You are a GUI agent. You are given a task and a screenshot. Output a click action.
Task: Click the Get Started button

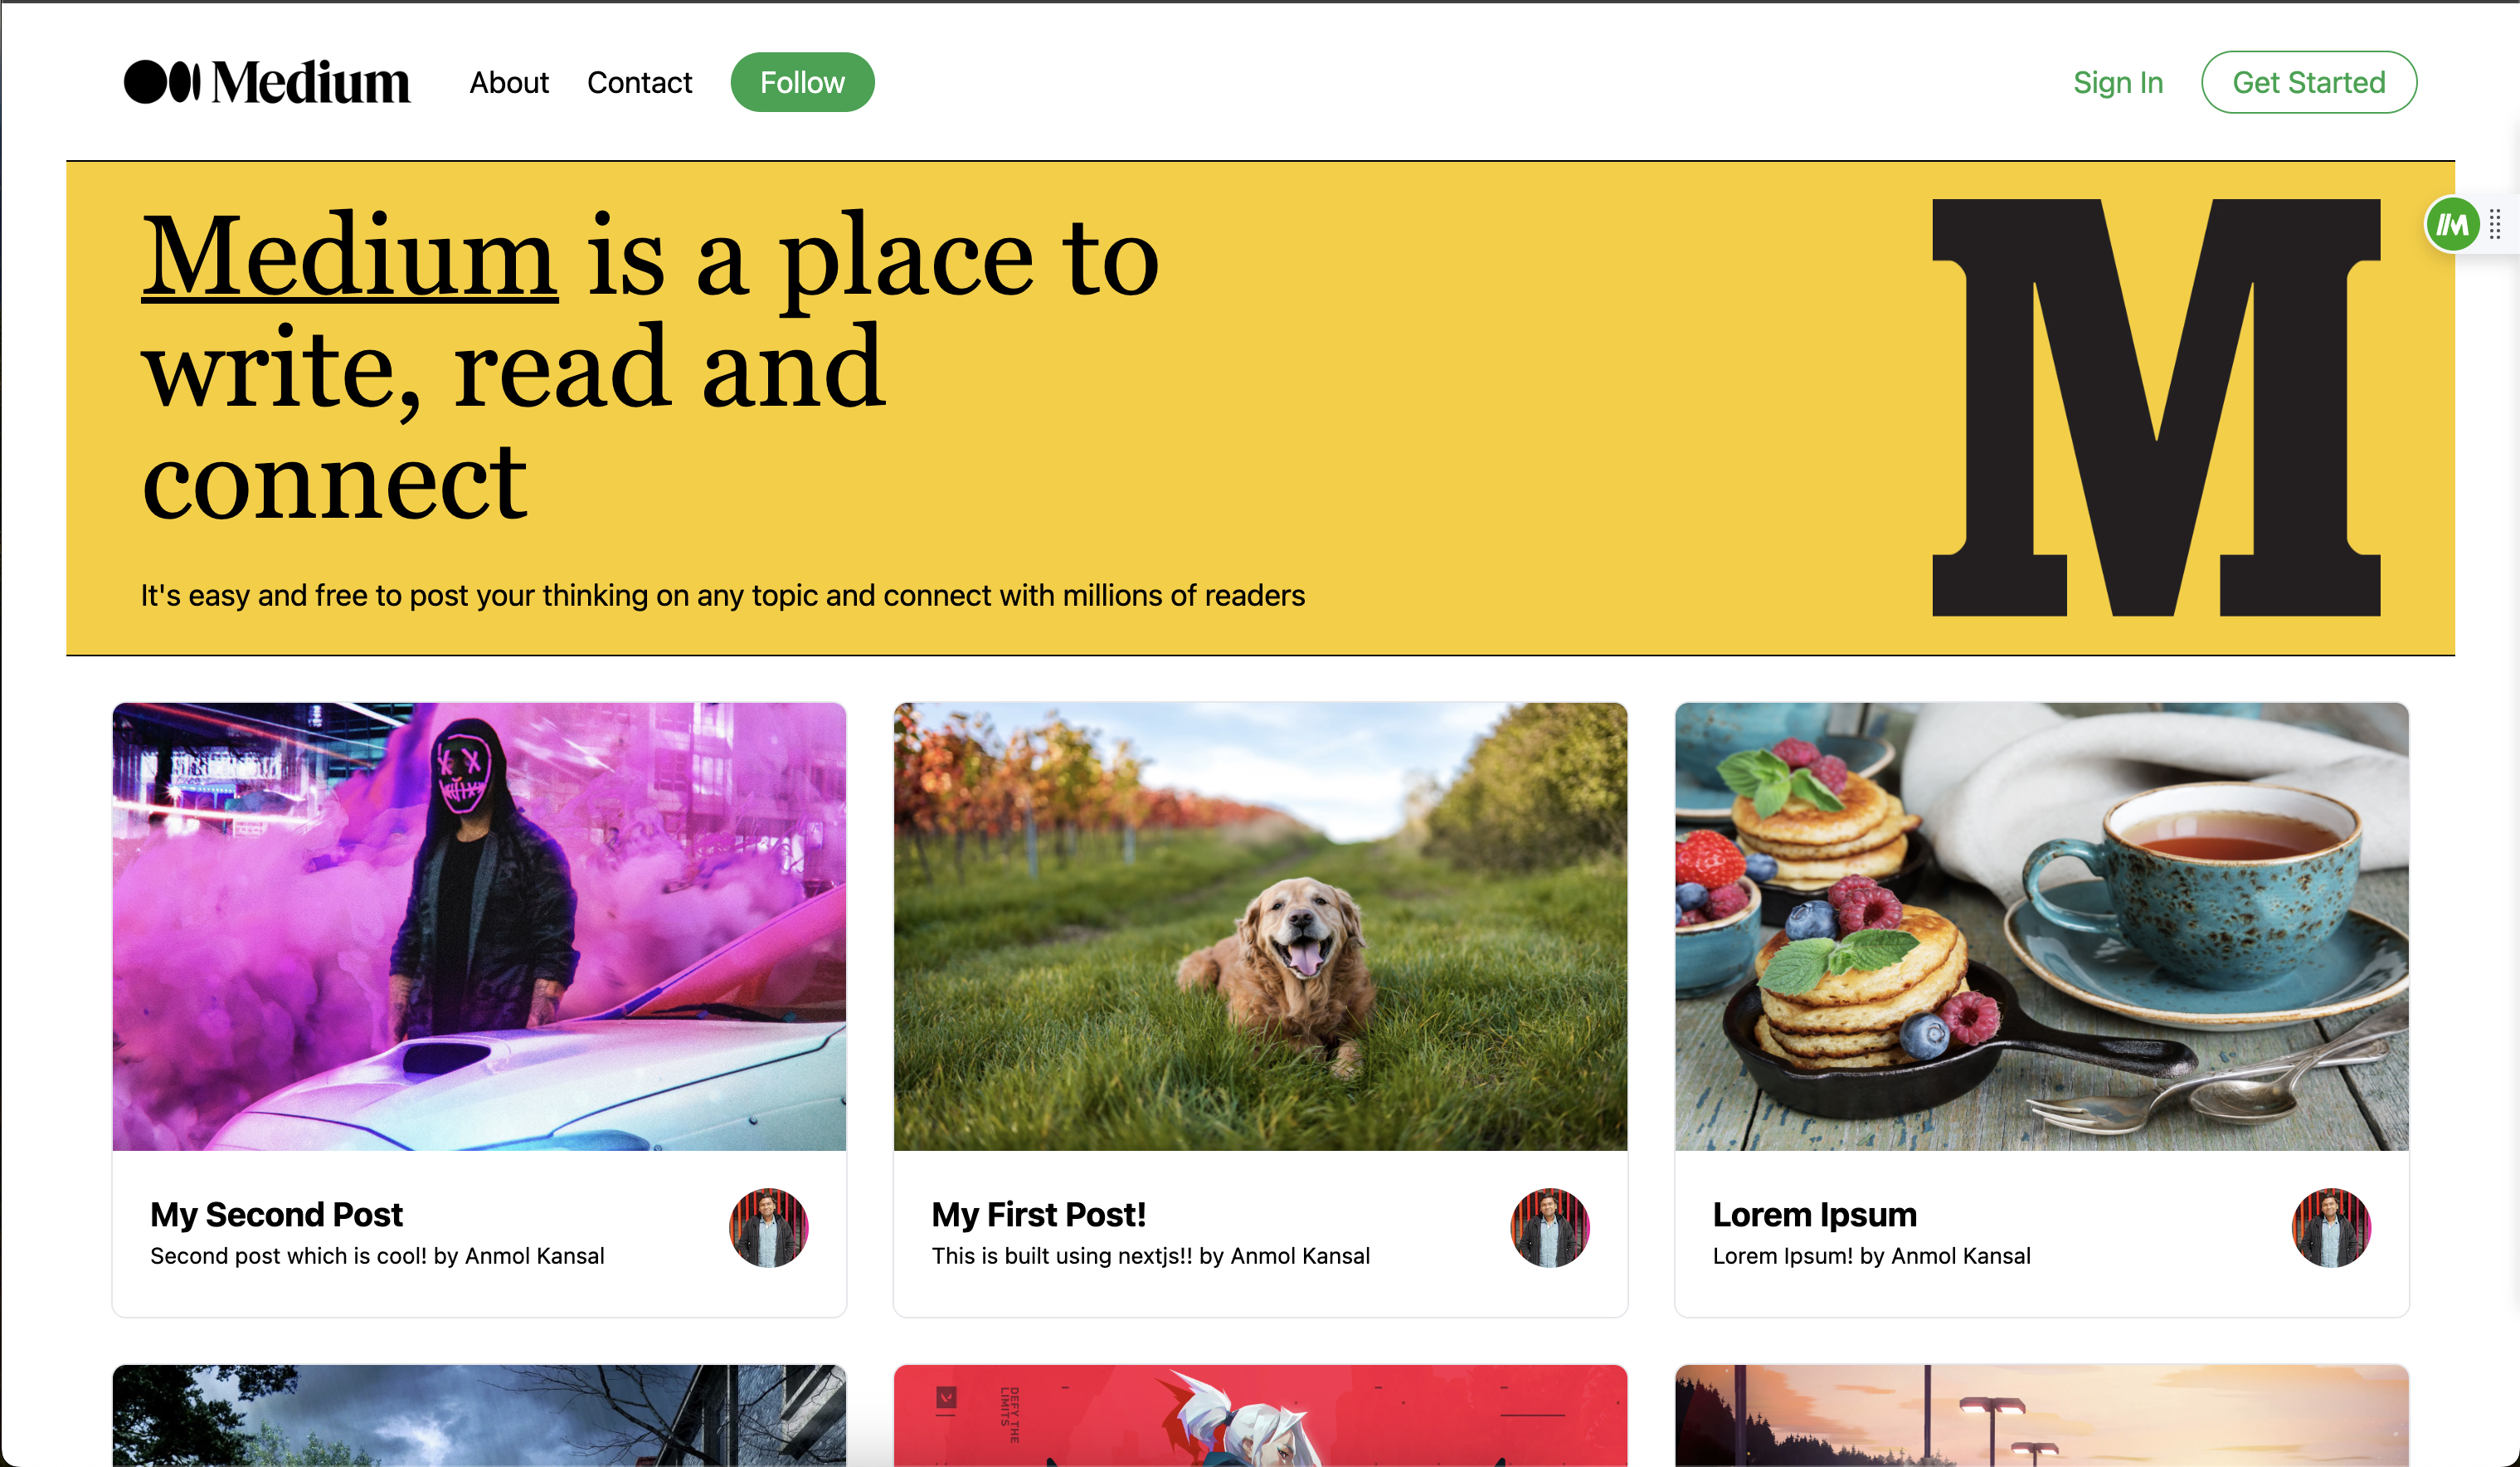[2309, 82]
